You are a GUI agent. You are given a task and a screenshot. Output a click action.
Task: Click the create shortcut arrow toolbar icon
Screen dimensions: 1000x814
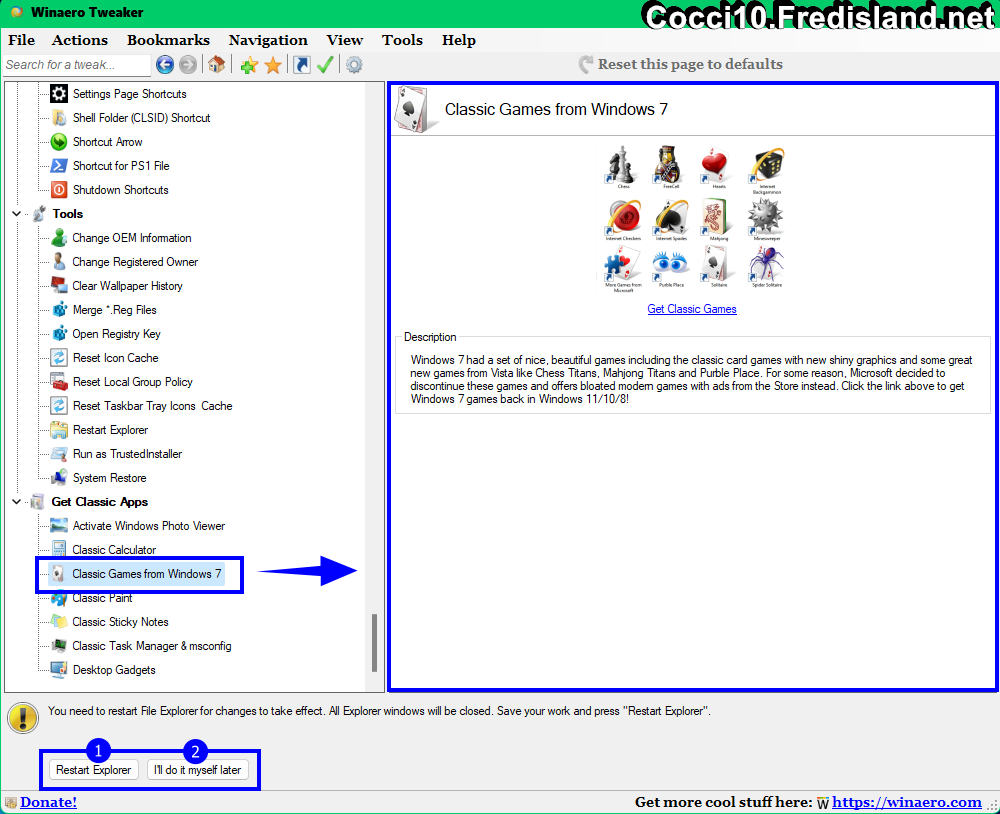302,64
